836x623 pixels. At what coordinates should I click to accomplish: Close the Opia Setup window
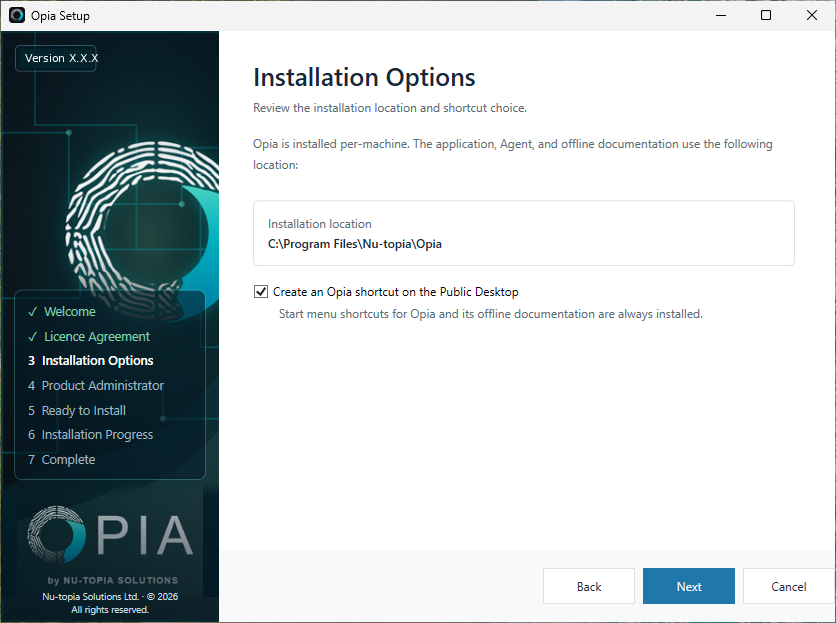811,15
